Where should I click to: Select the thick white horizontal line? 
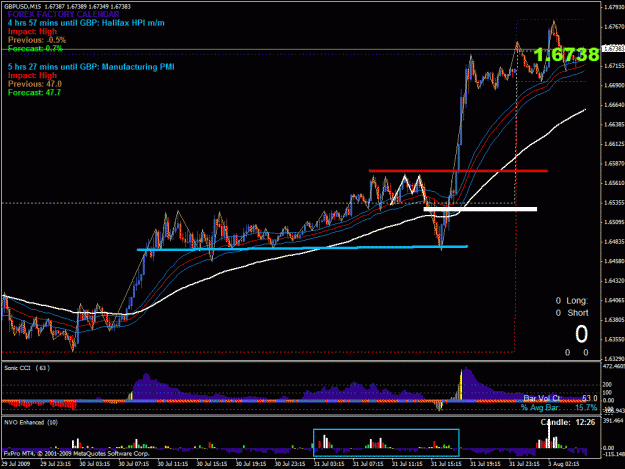coord(480,209)
